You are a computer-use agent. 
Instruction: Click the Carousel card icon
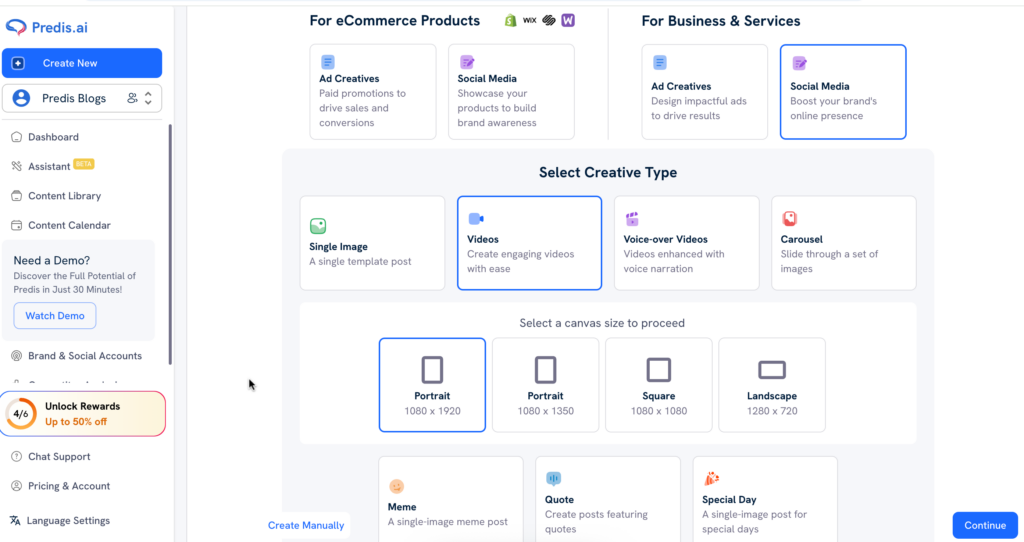[789, 219]
